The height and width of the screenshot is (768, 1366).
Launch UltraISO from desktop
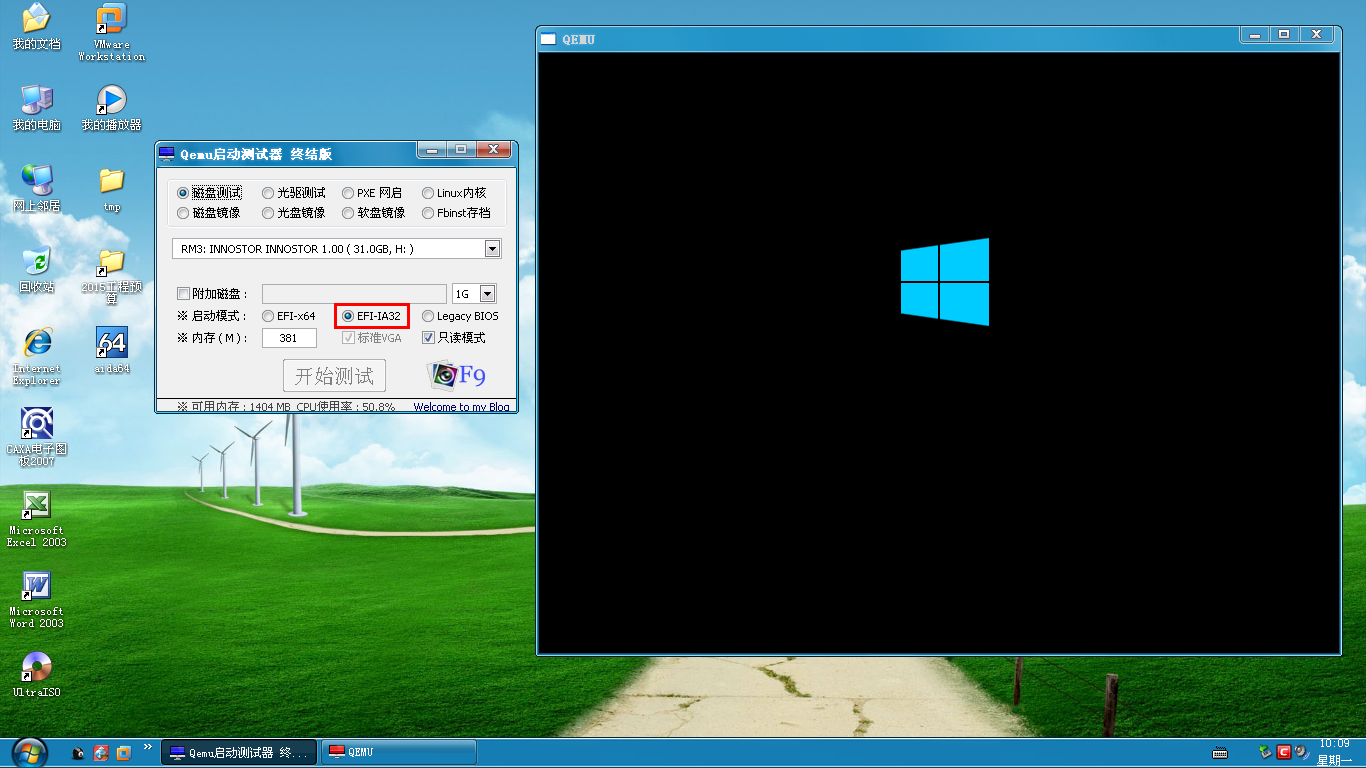point(36,674)
